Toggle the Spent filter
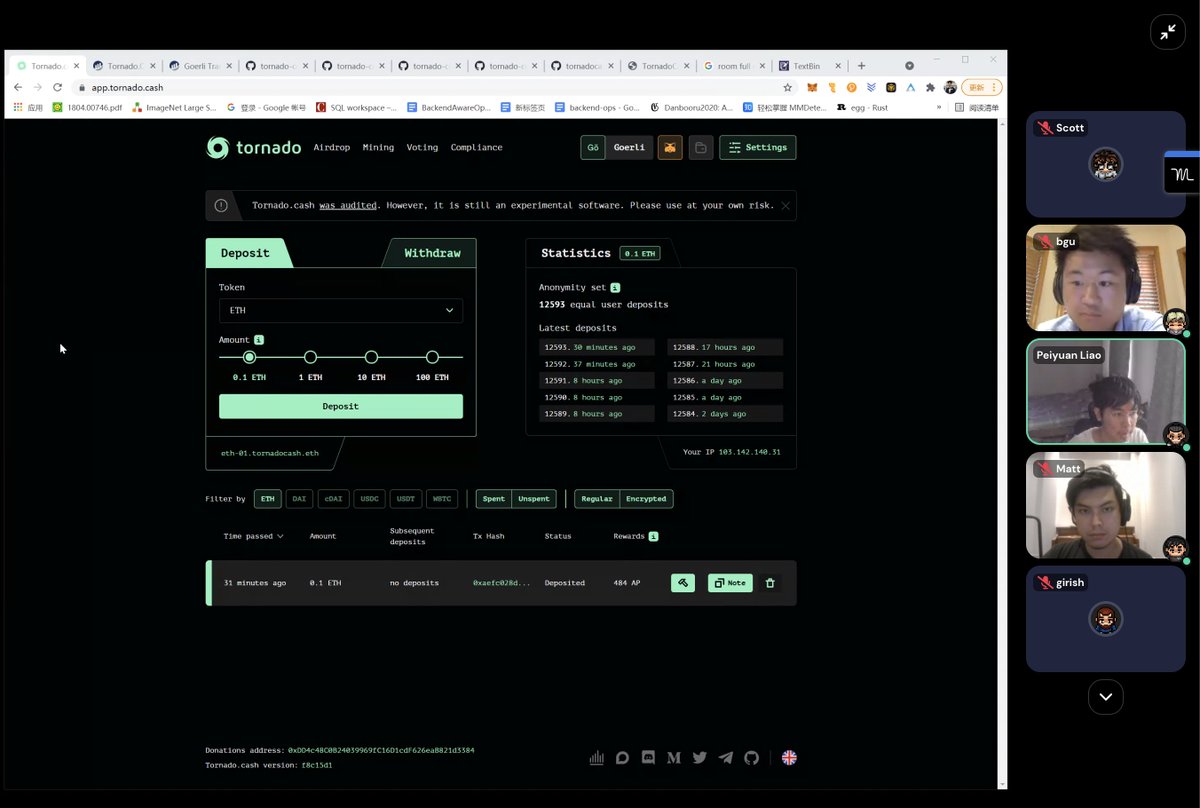Image resolution: width=1200 pixels, height=808 pixels. coord(494,498)
